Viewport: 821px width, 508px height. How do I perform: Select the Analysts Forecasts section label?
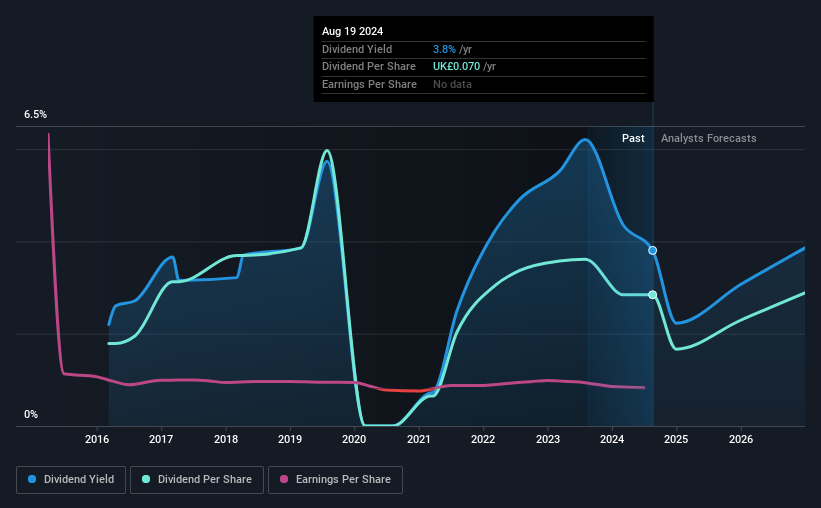[708, 138]
